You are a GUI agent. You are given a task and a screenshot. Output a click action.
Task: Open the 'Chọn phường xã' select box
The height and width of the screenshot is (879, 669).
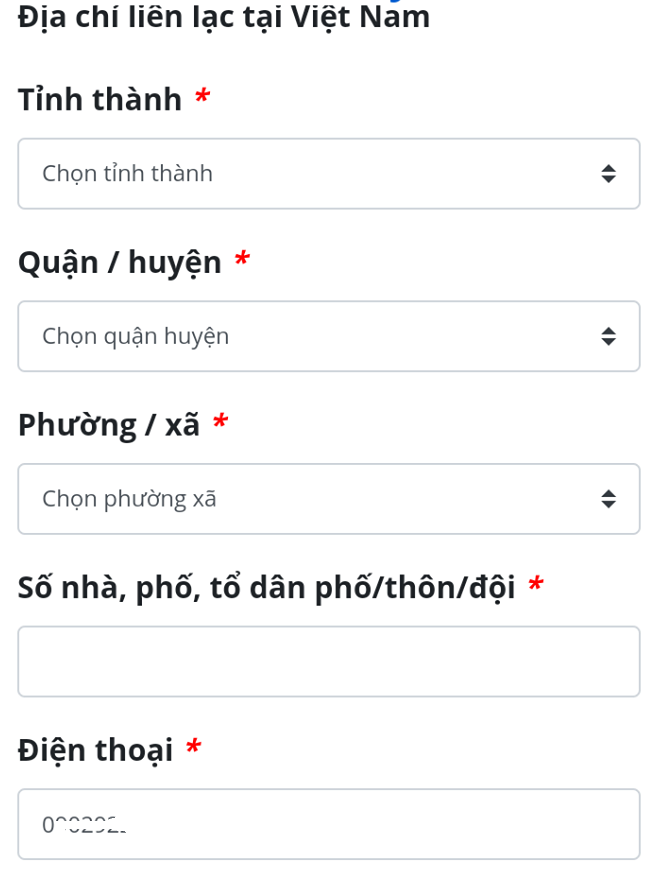(x=329, y=499)
